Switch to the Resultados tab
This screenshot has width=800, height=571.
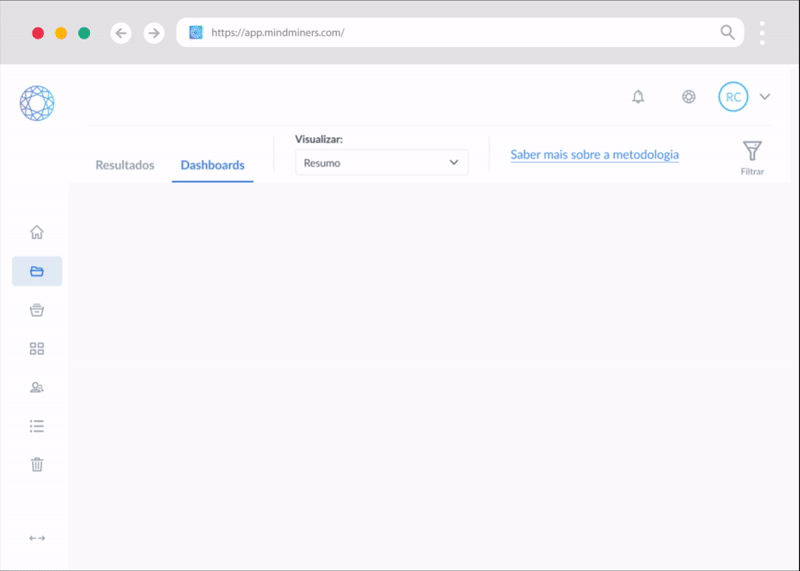click(125, 165)
